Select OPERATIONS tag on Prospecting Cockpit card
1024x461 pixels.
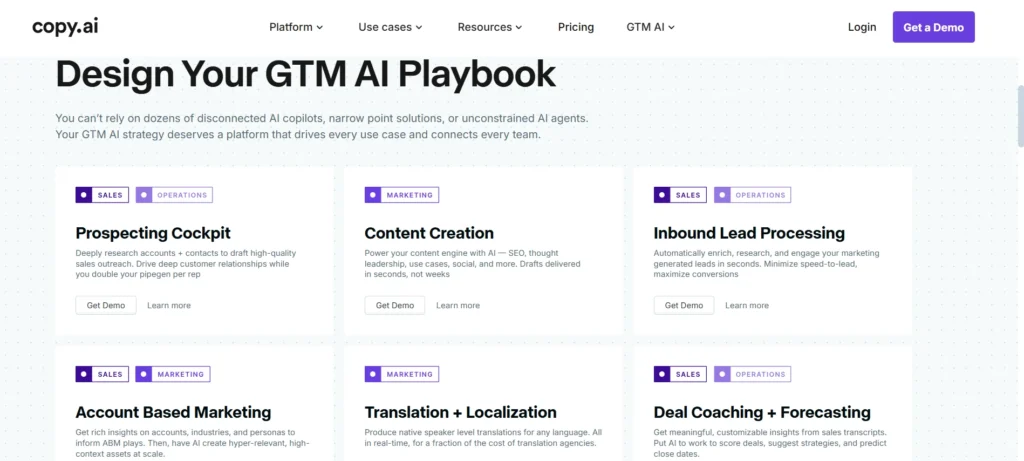point(174,195)
